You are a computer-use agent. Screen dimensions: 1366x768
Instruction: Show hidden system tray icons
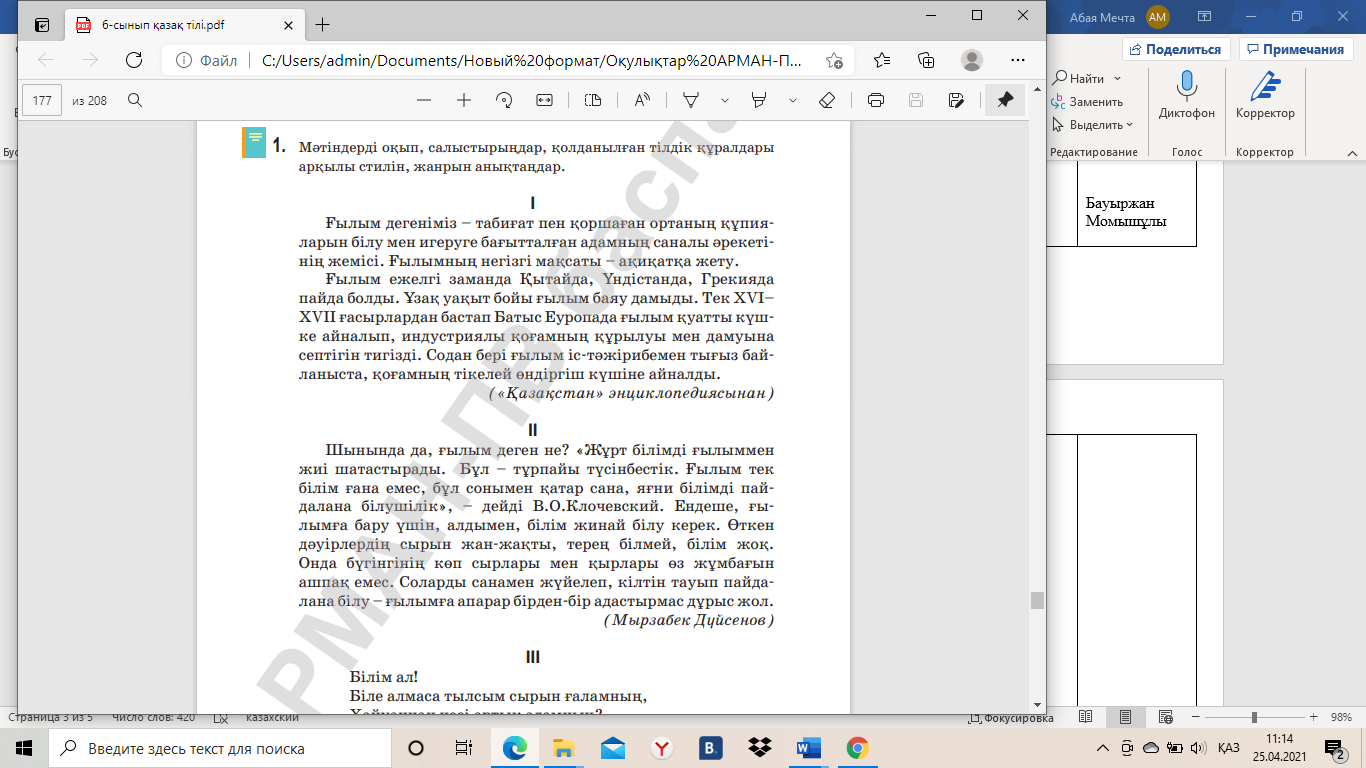click(1104, 748)
